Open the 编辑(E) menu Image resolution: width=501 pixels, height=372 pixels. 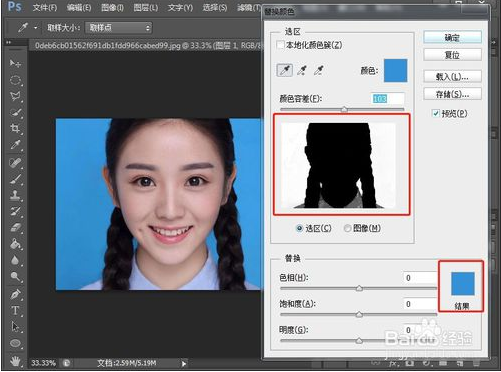coord(79,7)
